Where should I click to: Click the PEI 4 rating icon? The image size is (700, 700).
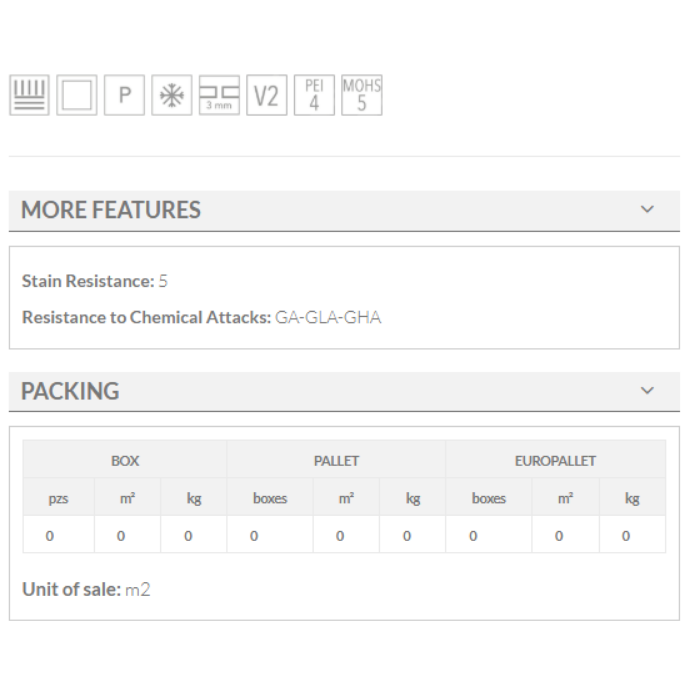pos(314,96)
